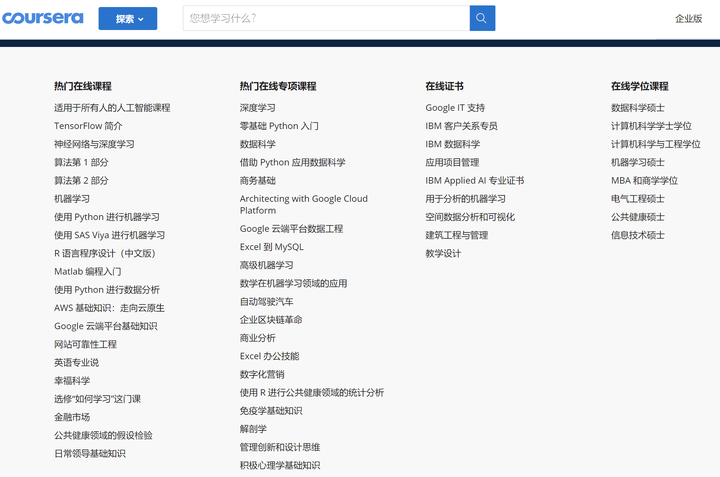Open R 语言程序设计（中文版）link

[x=105, y=253]
